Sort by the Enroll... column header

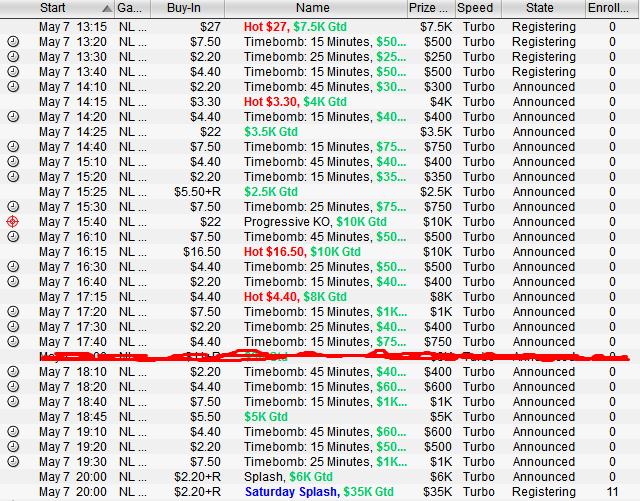pos(612,8)
